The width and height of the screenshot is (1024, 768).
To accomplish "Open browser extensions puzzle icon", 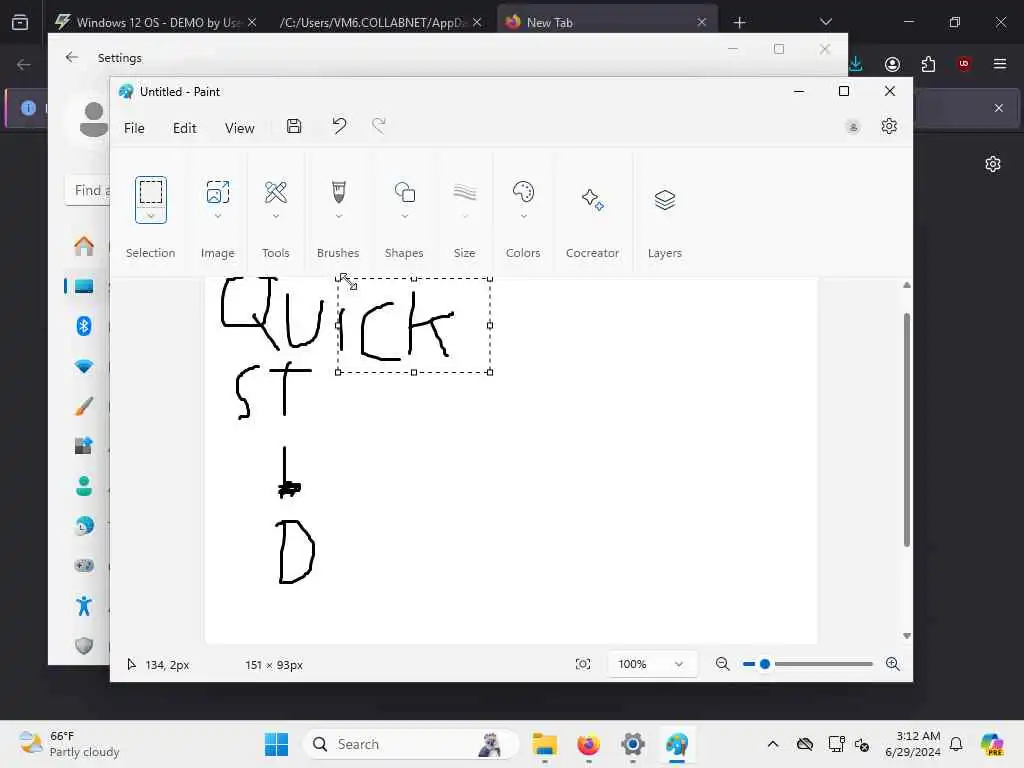I will click(x=928, y=63).
